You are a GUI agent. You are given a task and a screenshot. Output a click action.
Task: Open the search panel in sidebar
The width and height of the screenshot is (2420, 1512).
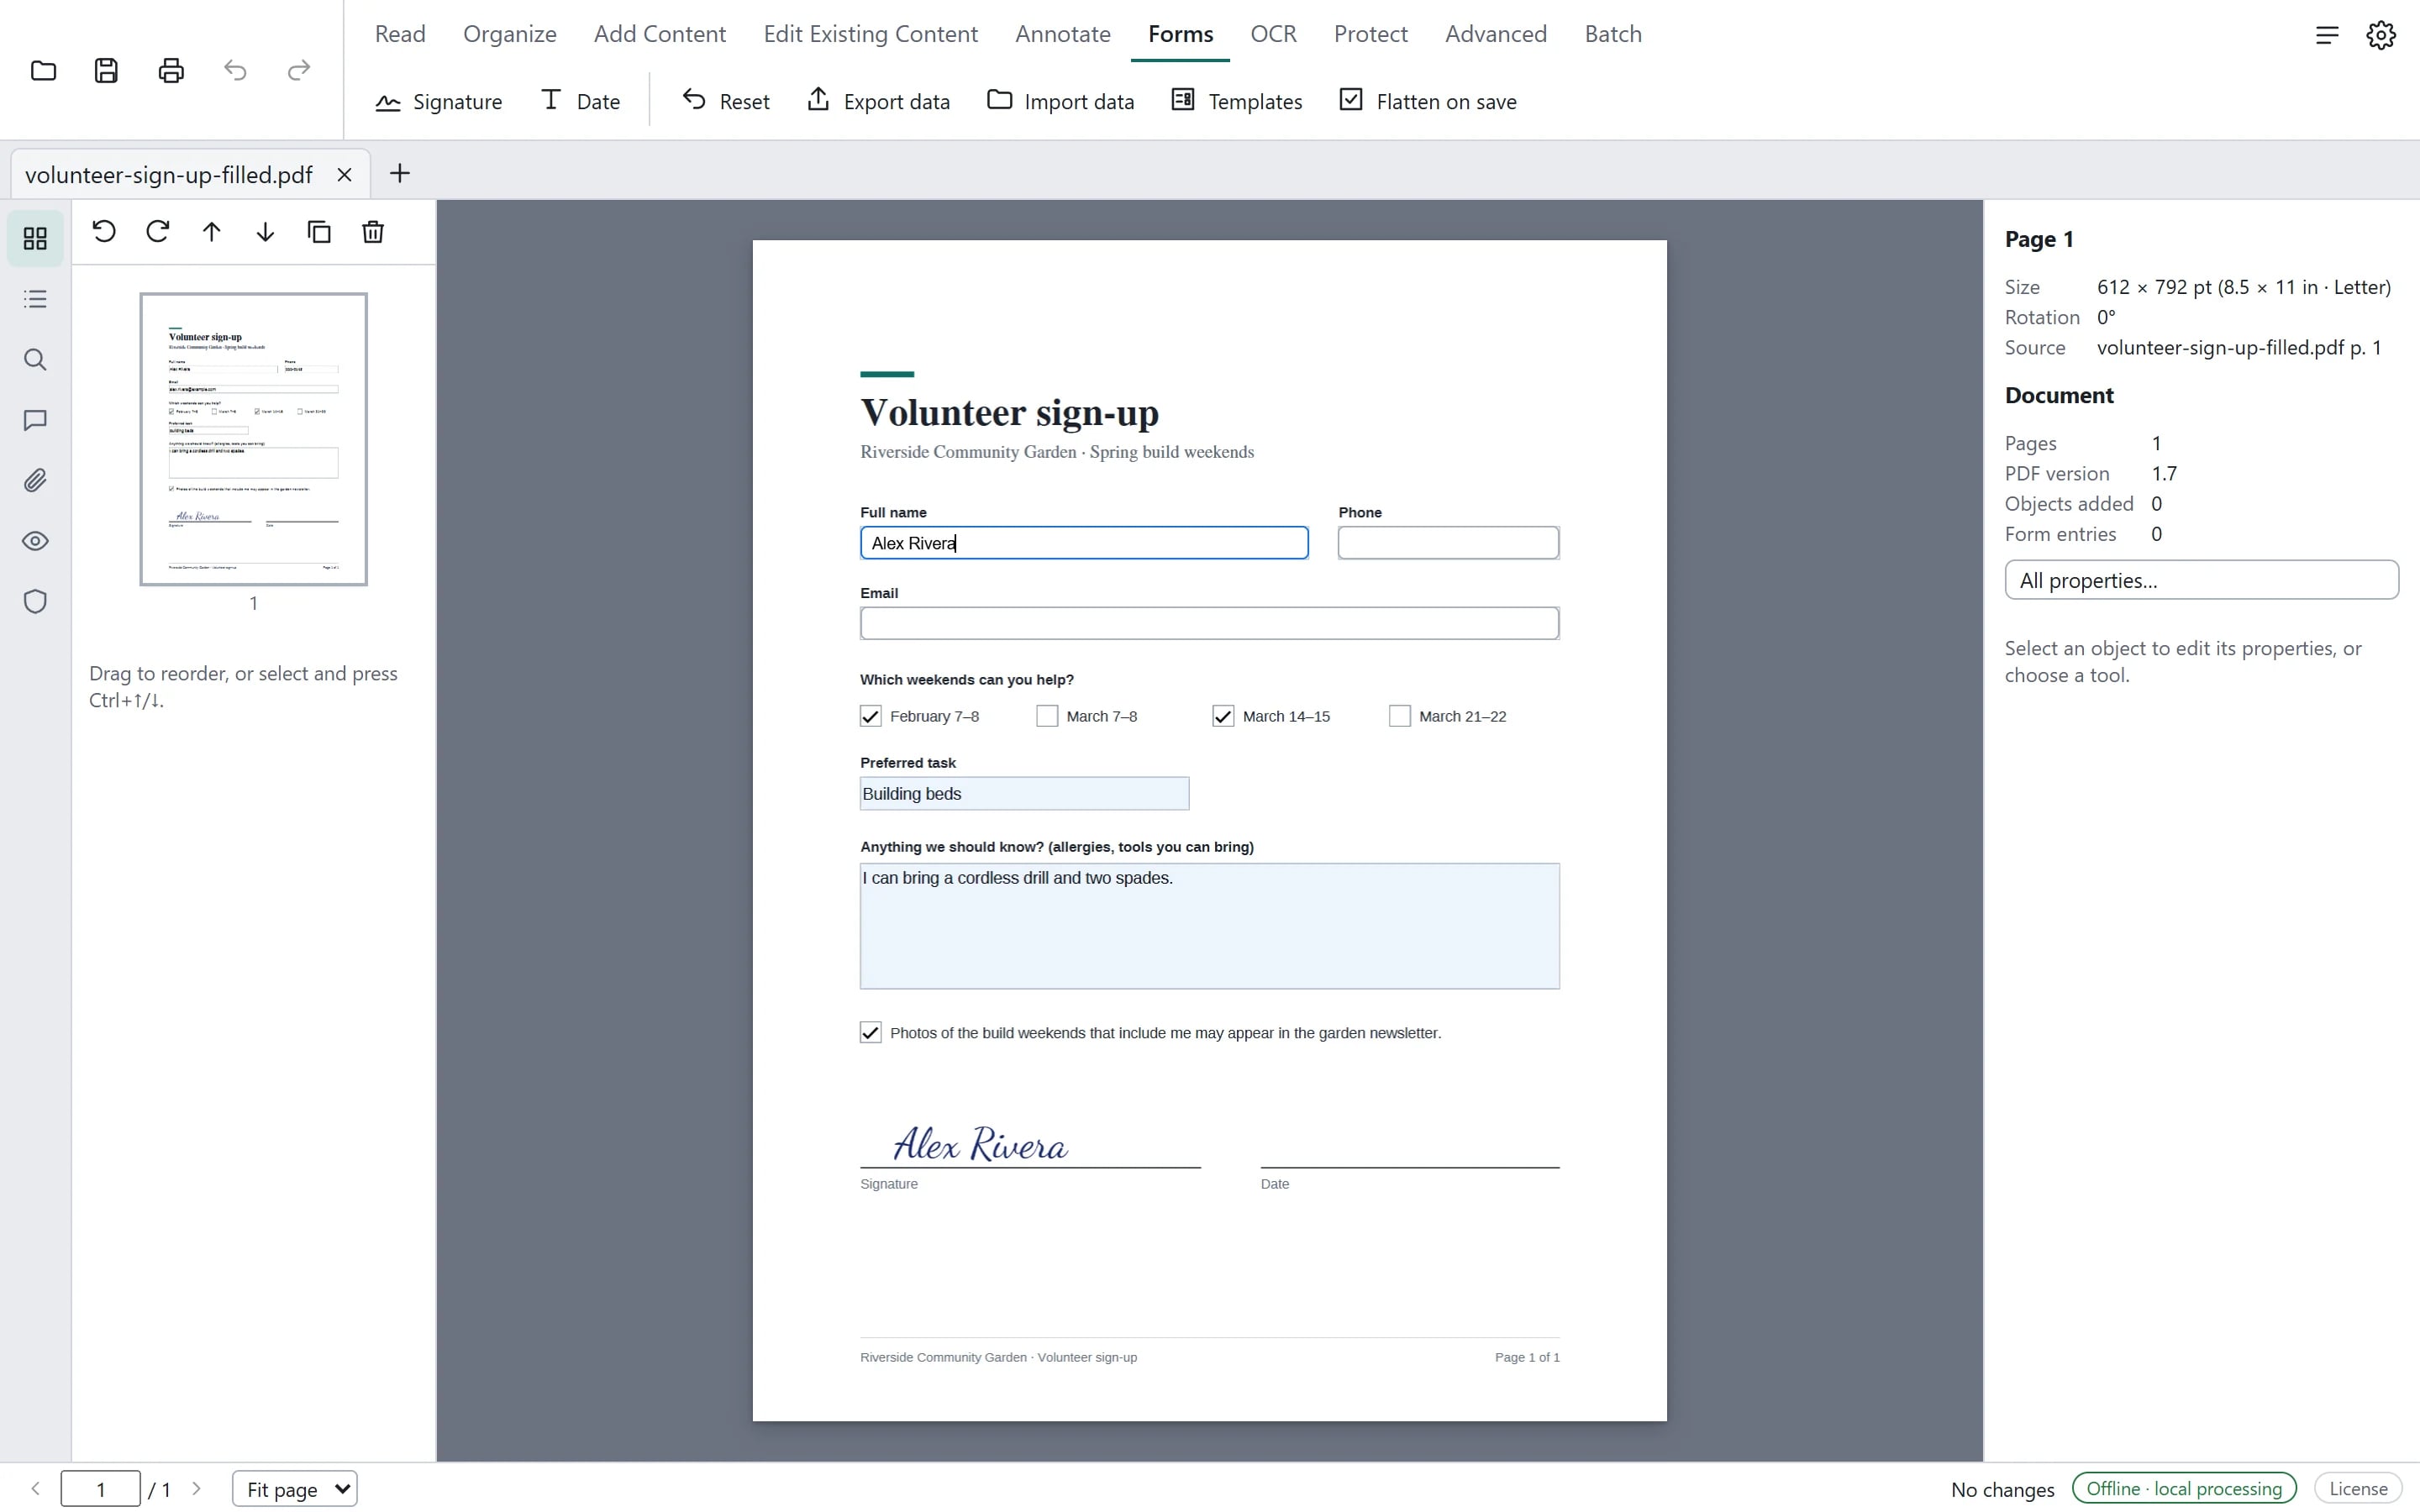point(35,360)
